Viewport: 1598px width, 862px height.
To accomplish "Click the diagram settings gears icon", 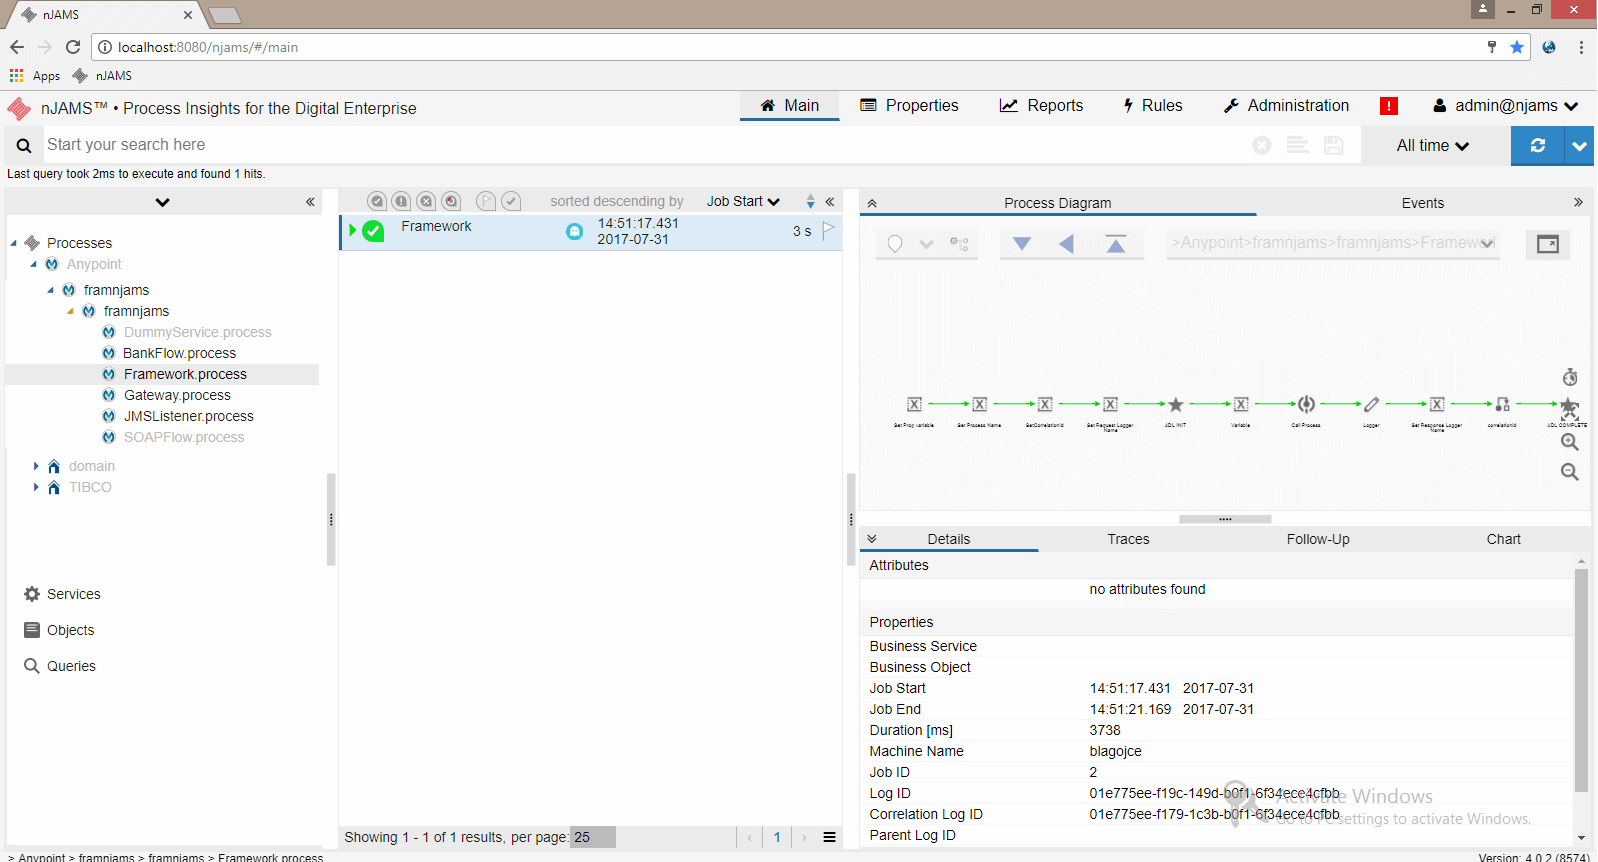I will [959, 244].
